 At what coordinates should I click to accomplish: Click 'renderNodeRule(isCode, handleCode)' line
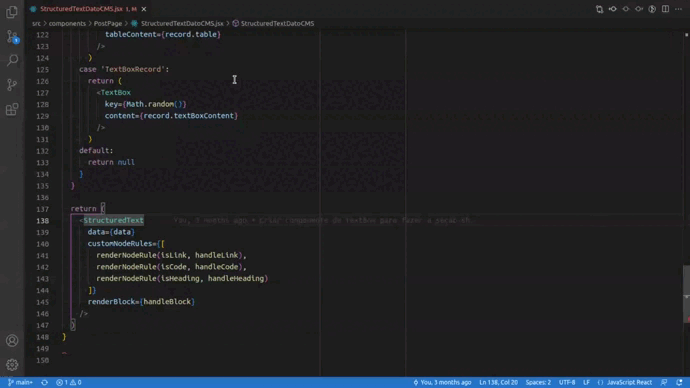[x=171, y=267]
